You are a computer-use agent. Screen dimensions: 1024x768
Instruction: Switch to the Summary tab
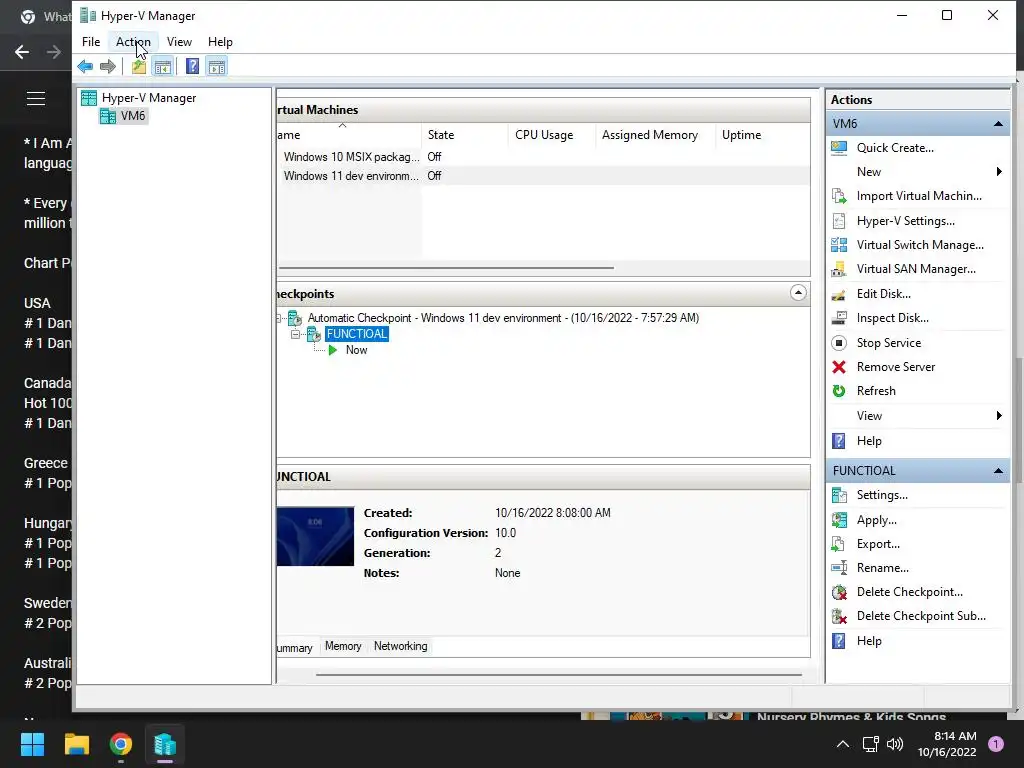pos(297,647)
